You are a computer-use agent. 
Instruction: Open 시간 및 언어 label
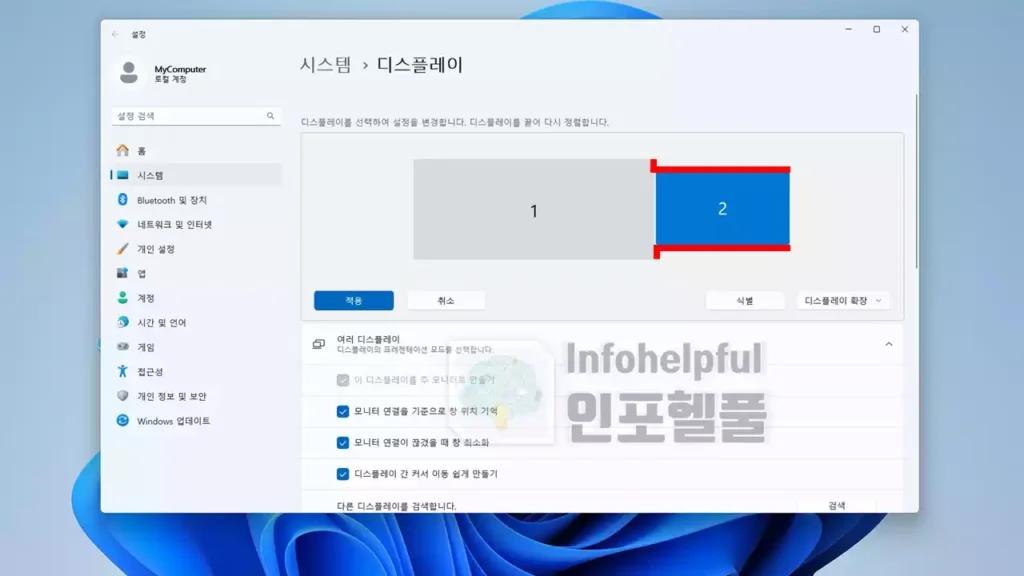161,323
